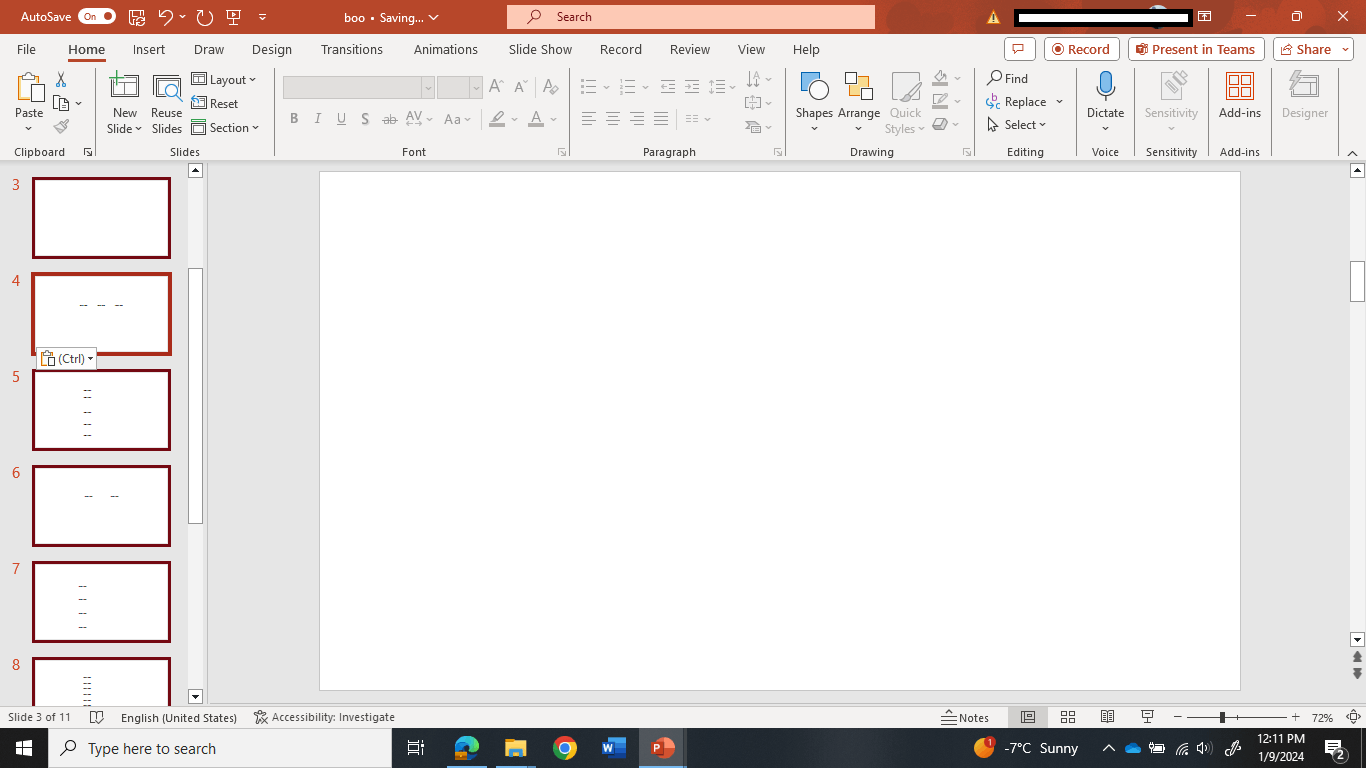
Task: Open the Section dropdown menu
Action: (x=226, y=128)
